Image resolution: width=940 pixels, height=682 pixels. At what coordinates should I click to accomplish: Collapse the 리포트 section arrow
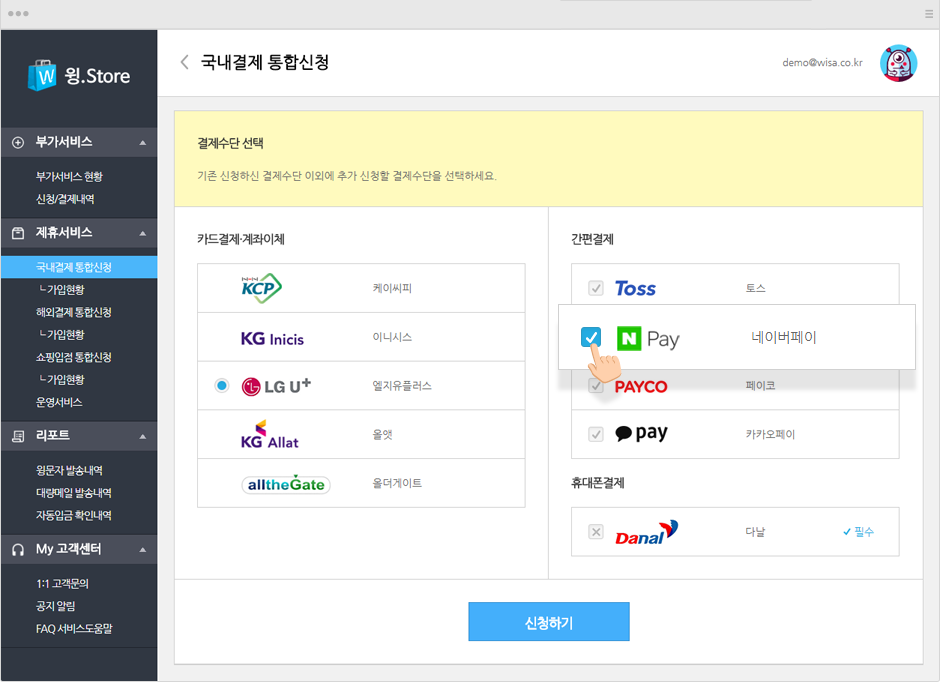point(143,436)
